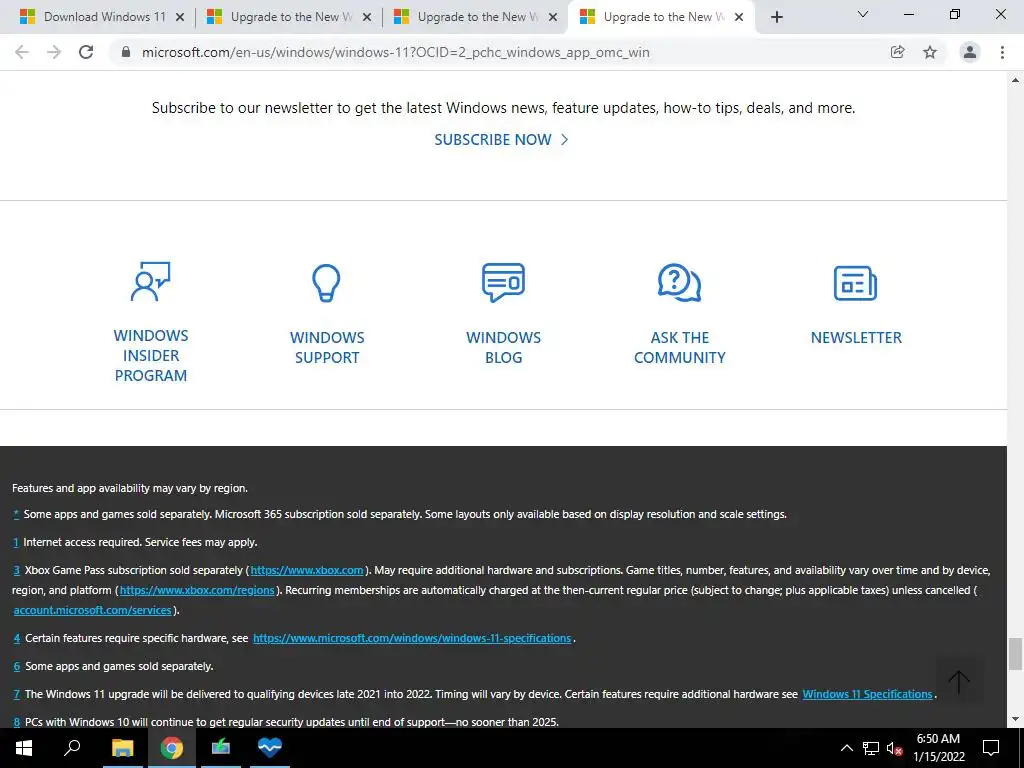This screenshot has width=1024, height=768.
Task: Open File Explorer from the taskbar
Action: (x=122, y=748)
